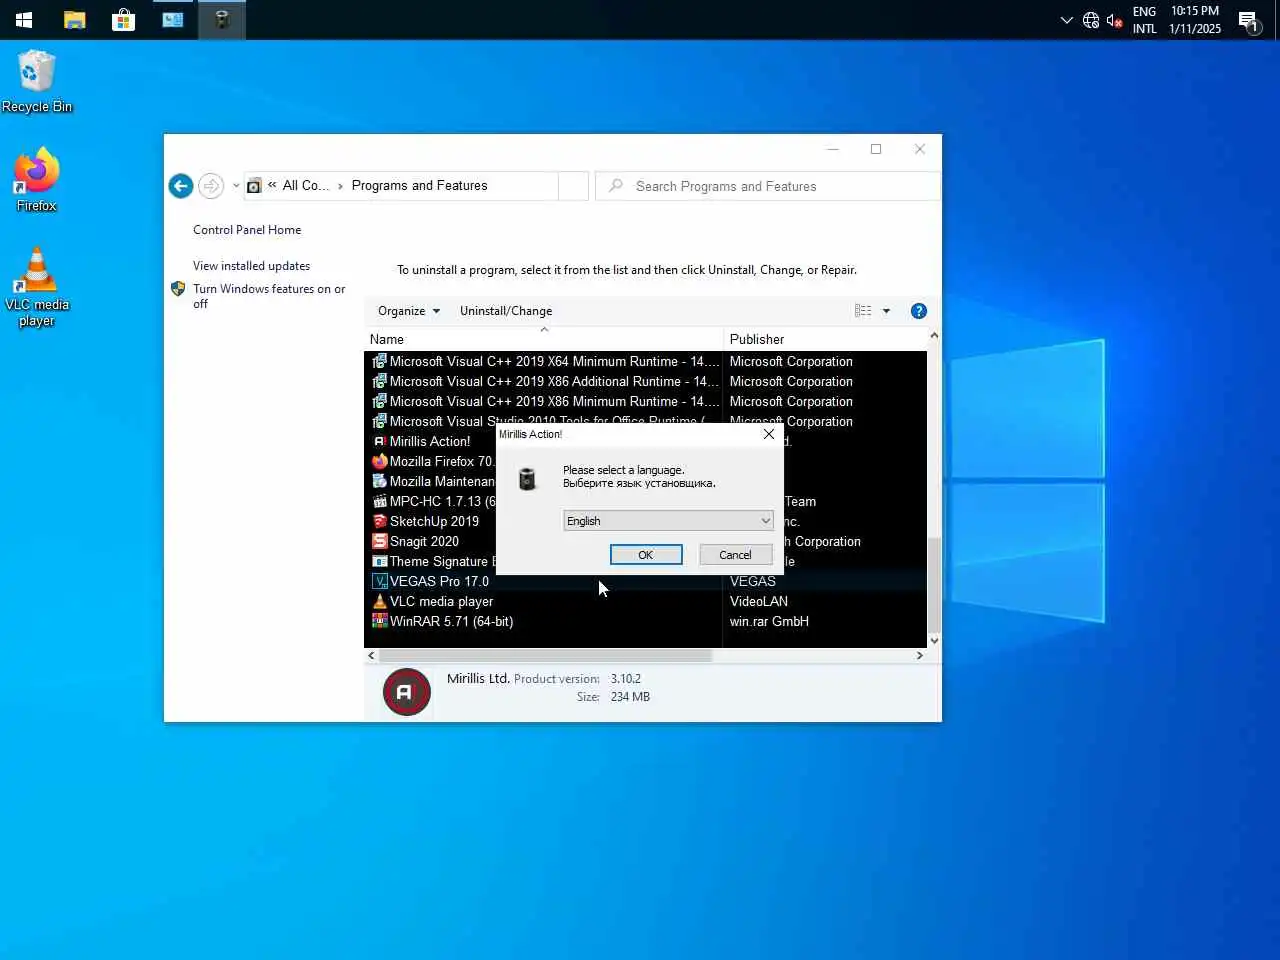Open the Control Panel Home link
Viewport: 1280px width, 960px height.
(x=247, y=230)
